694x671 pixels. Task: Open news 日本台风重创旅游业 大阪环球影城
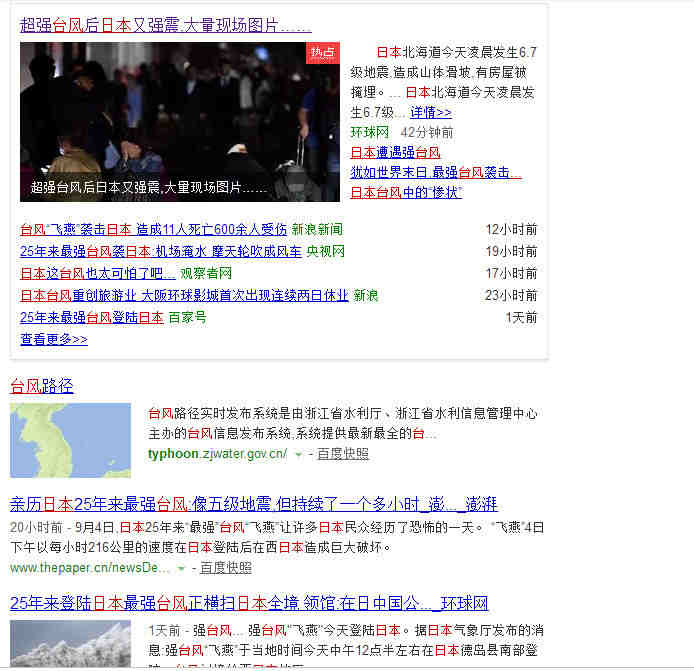coord(184,295)
